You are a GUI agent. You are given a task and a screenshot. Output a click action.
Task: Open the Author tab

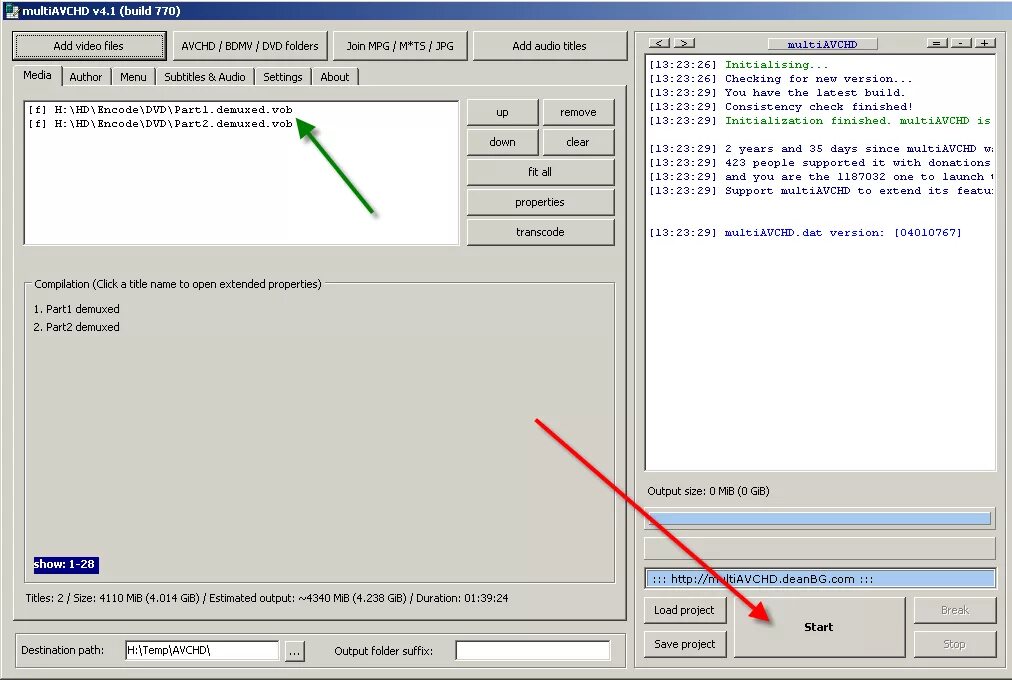pos(86,77)
